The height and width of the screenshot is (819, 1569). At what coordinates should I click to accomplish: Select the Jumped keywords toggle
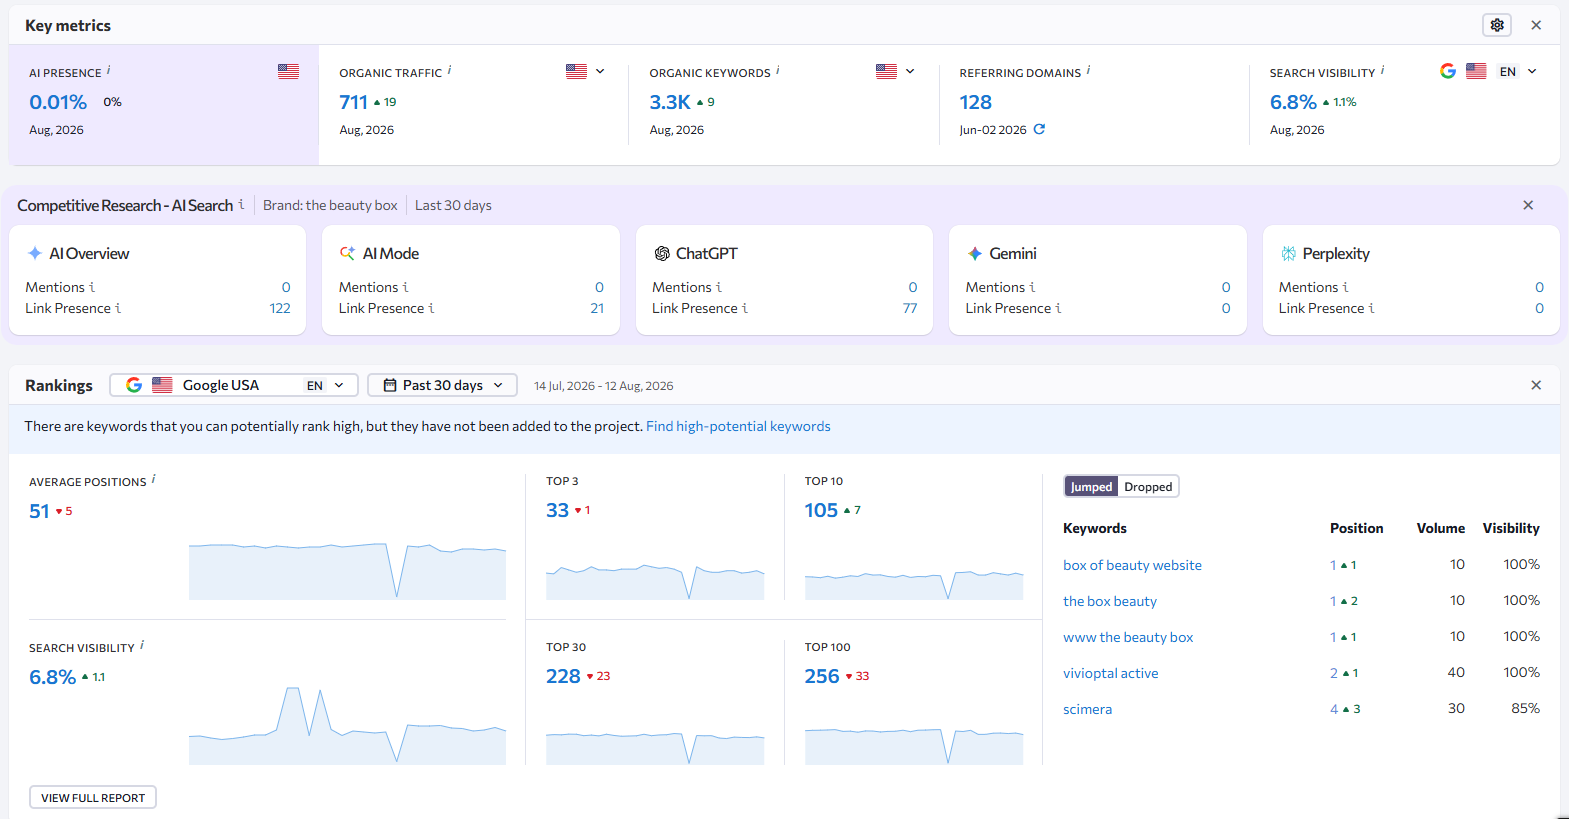point(1091,487)
